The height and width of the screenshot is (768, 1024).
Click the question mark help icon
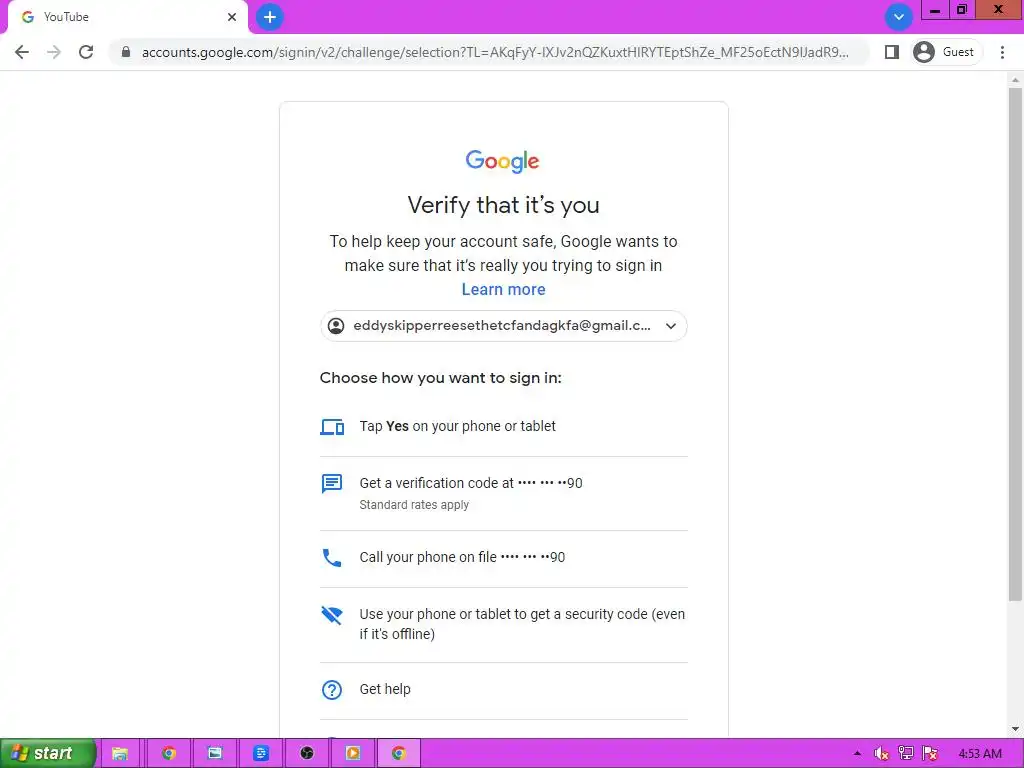[x=332, y=690]
